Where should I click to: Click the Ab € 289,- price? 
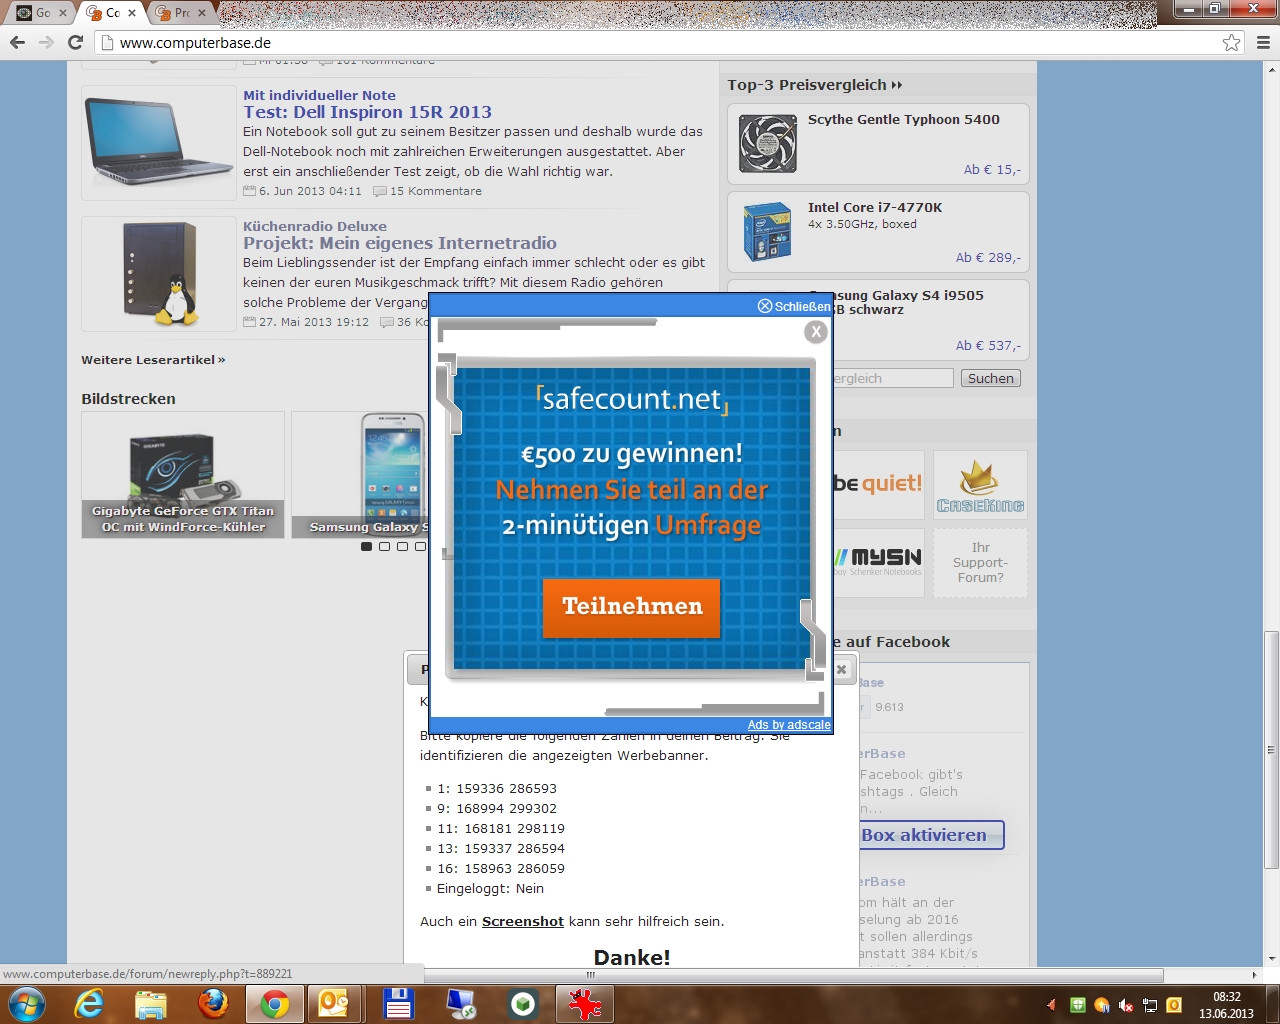tap(988, 257)
